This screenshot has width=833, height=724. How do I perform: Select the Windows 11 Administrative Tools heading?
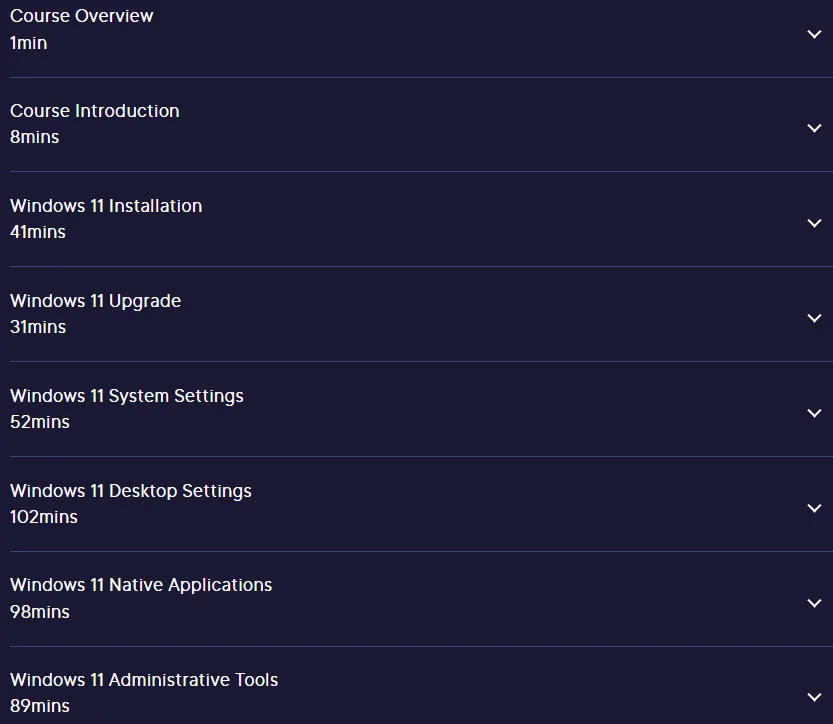pos(144,680)
